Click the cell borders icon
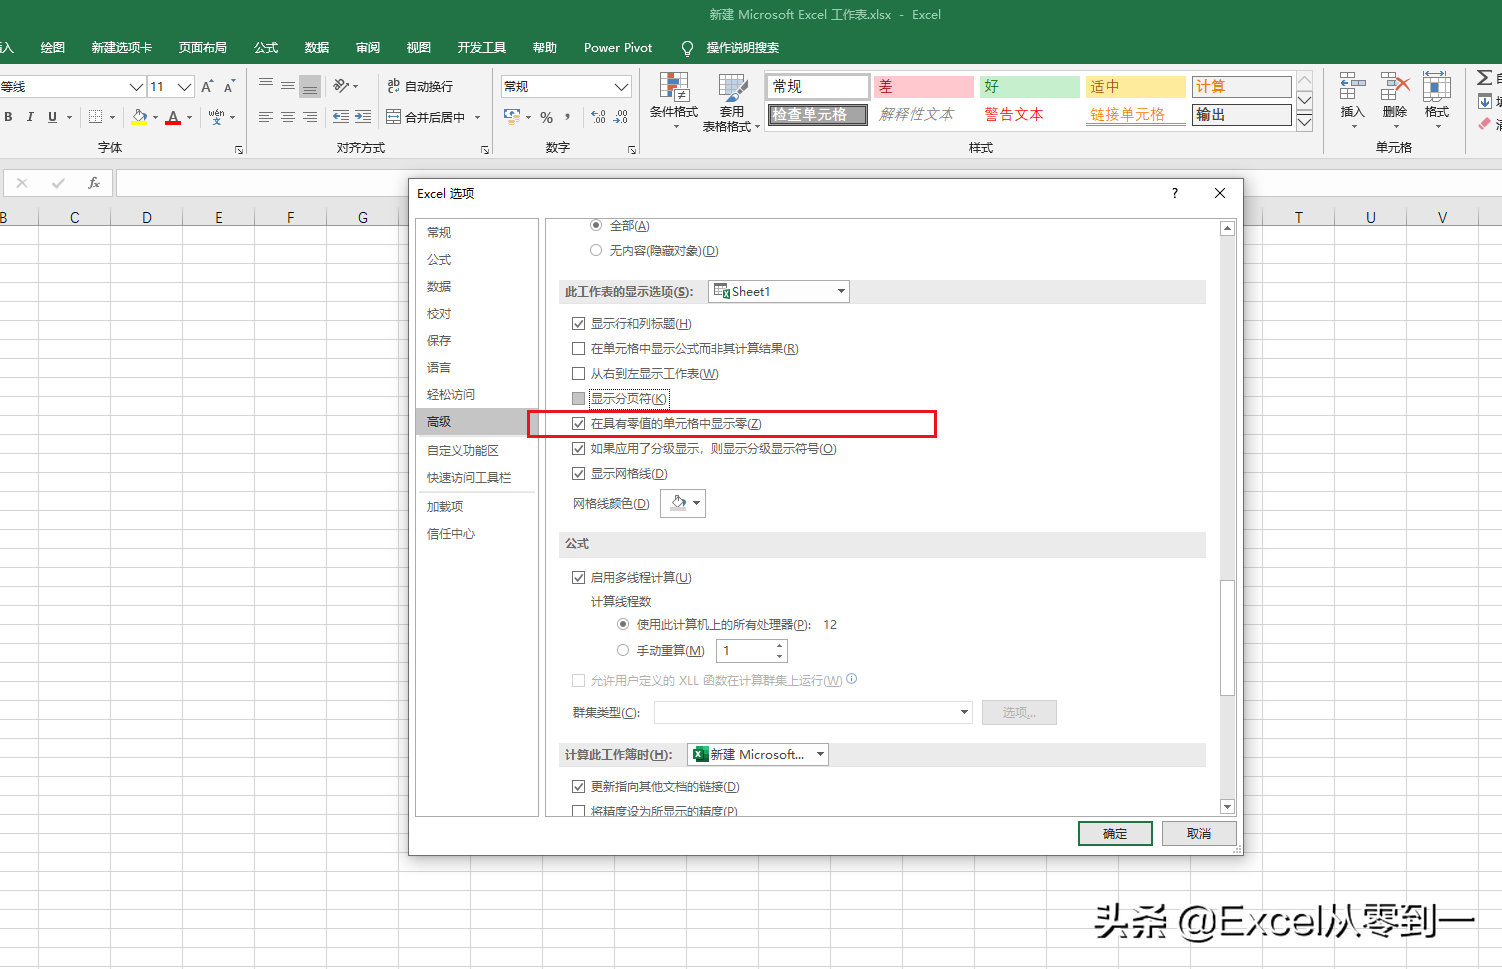1502x969 pixels. (95, 117)
